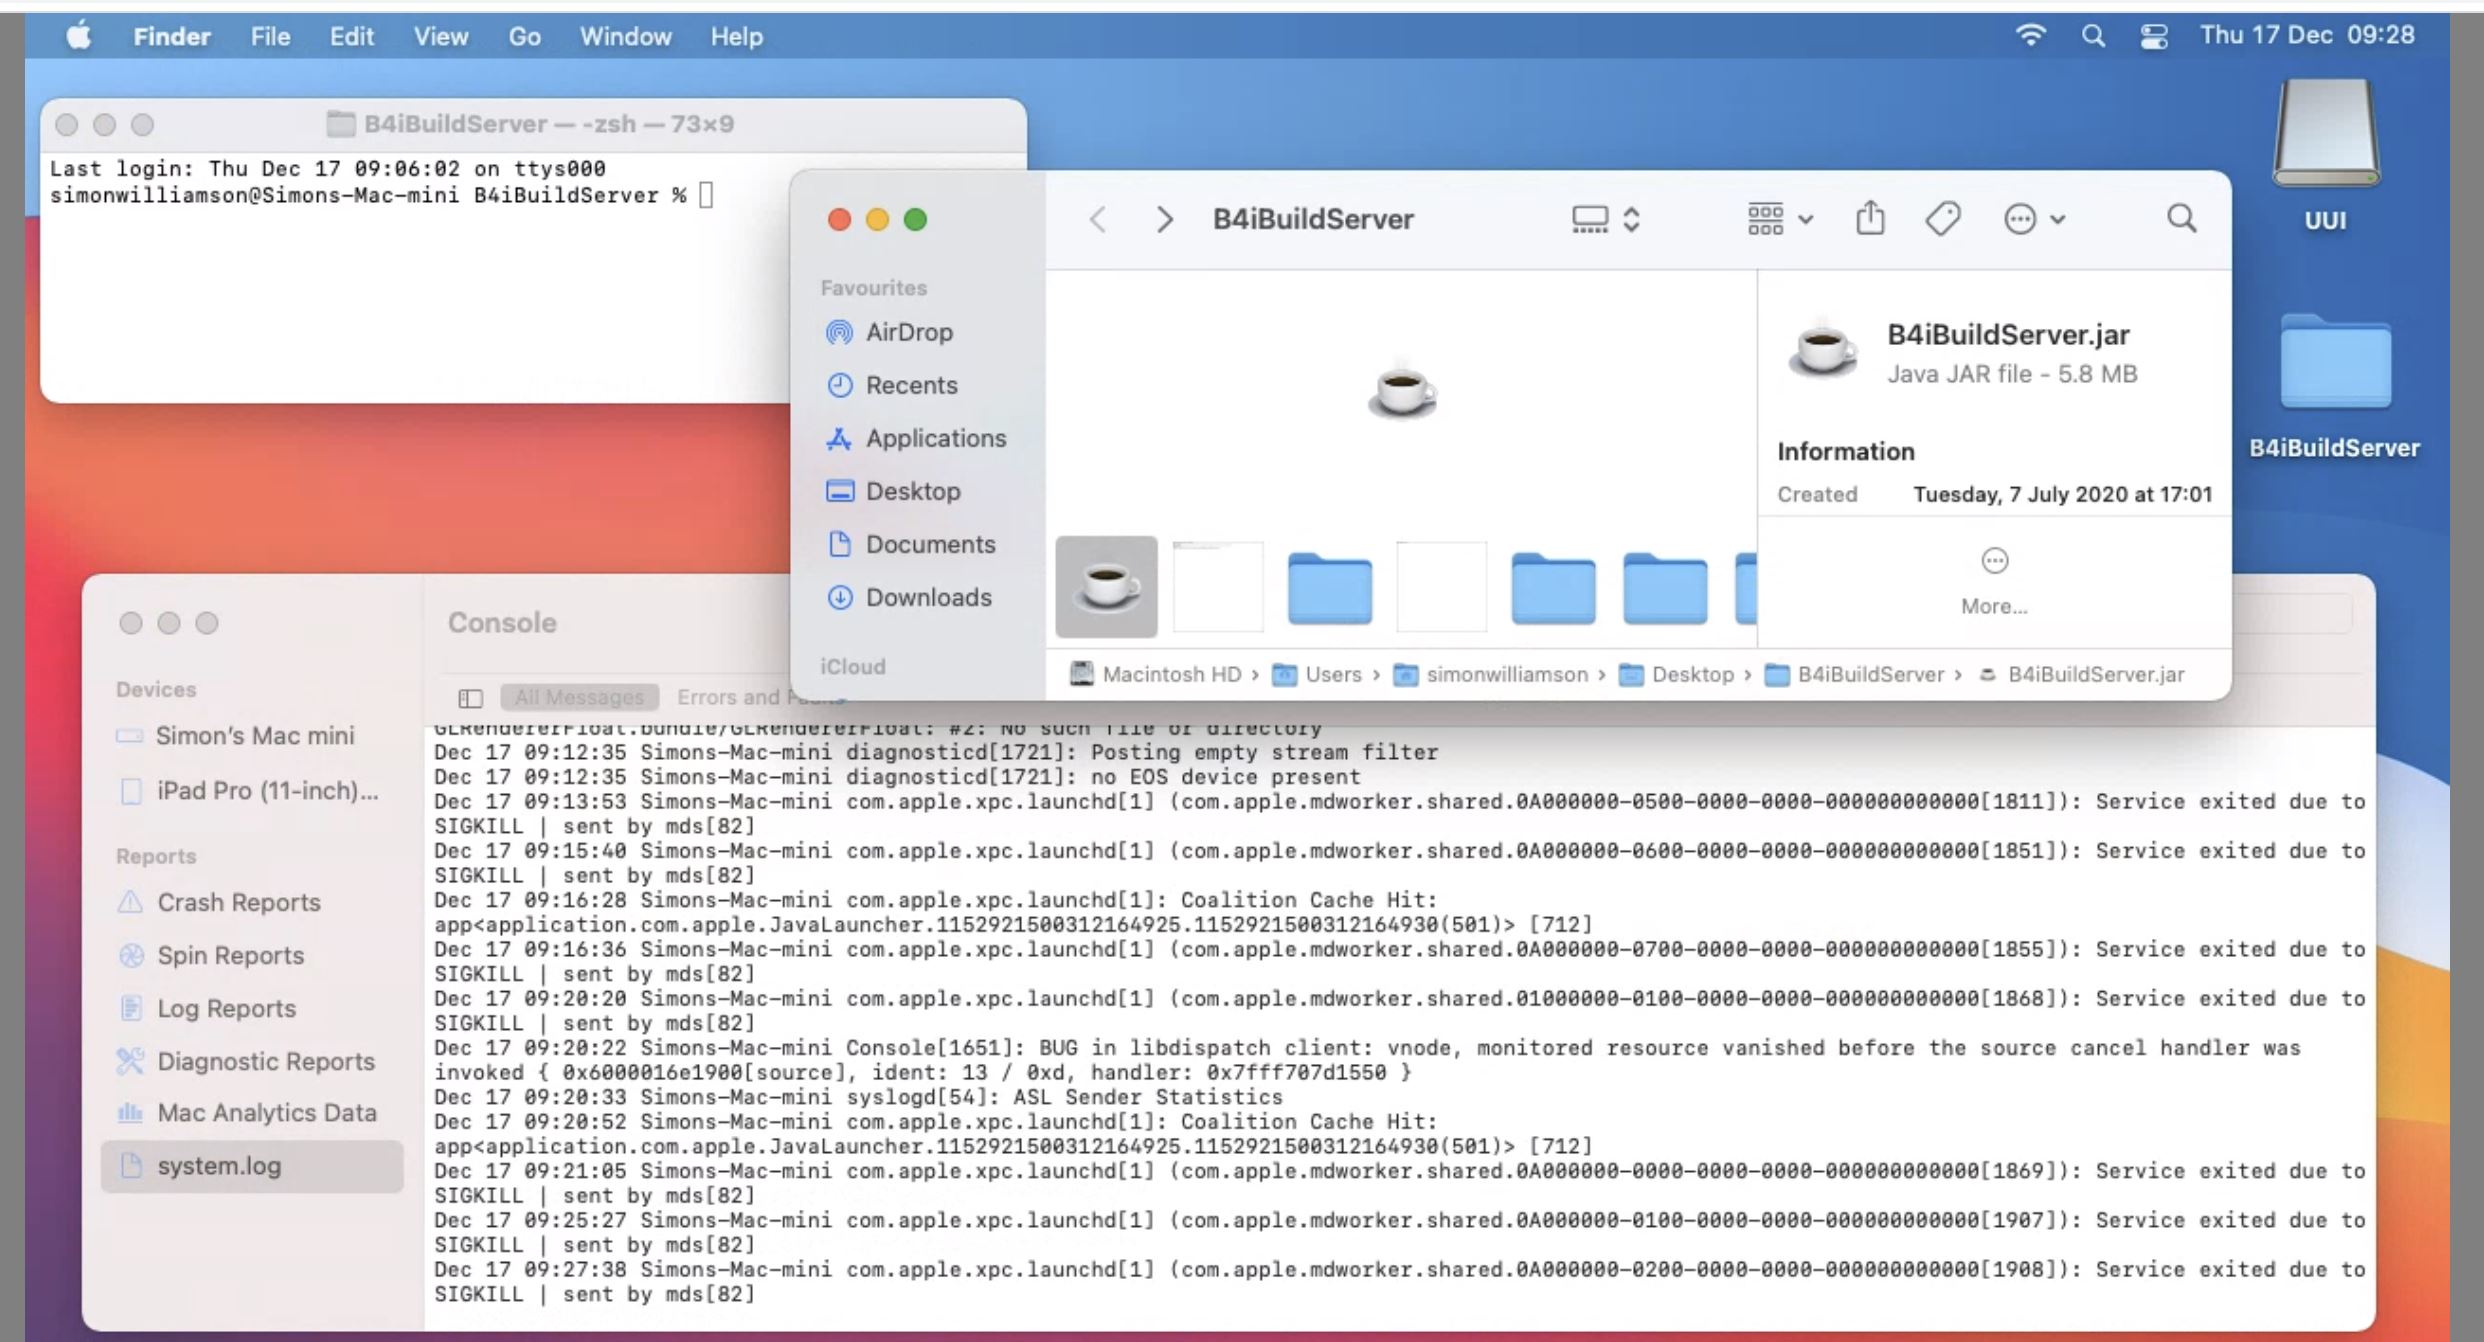Click More… in Finder preview pane
Screen dimensions: 2484x1342
click(1994, 582)
